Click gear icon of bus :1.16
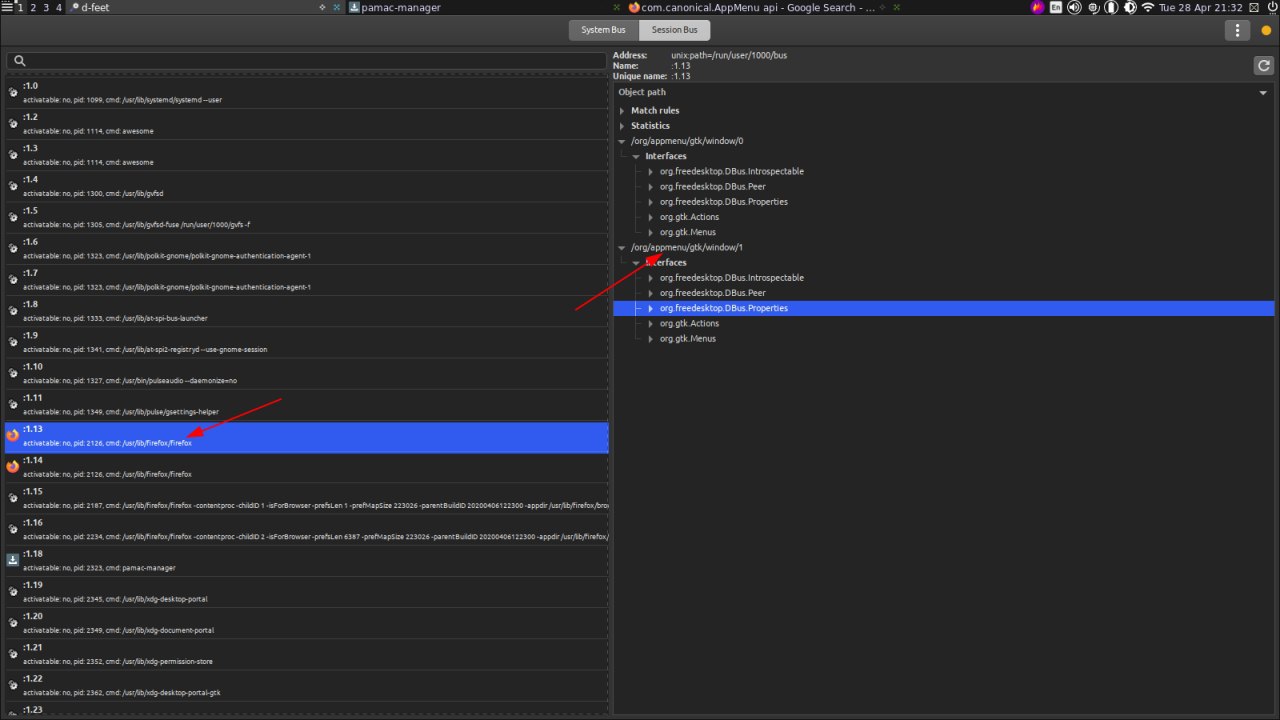This screenshot has height=720, width=1280. pyautogui.click(x=13, y=529)
